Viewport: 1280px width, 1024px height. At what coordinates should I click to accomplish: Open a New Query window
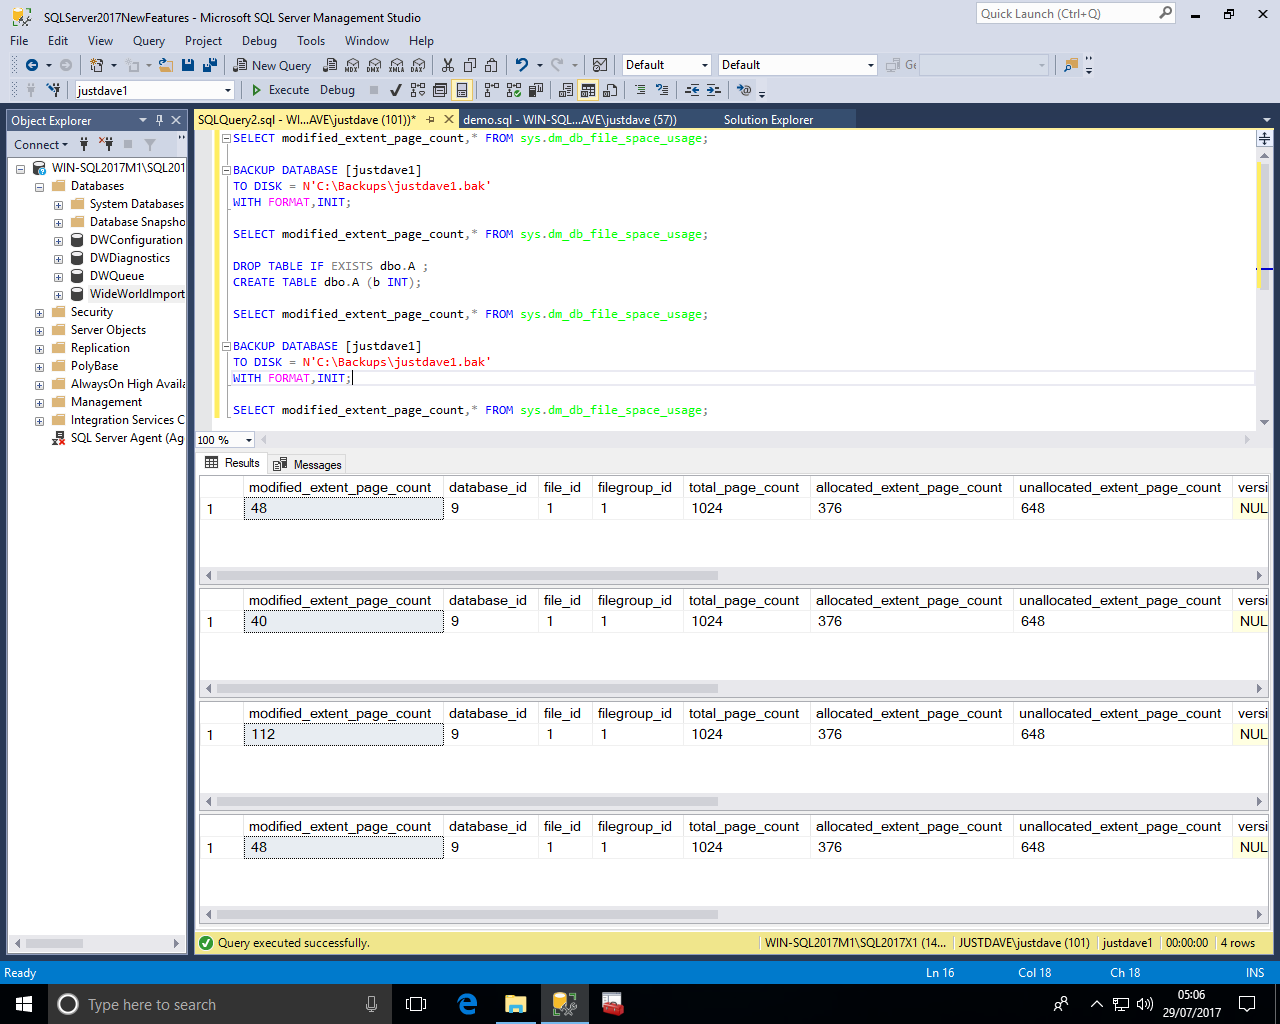coord(272,65)
